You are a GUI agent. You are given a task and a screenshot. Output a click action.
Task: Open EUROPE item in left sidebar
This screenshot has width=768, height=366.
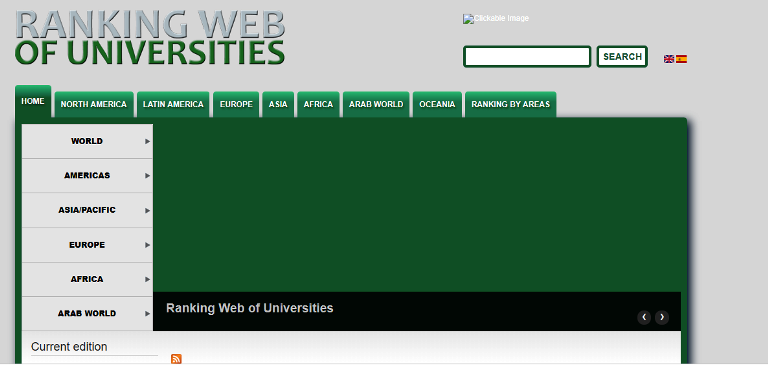coord(87,245)
